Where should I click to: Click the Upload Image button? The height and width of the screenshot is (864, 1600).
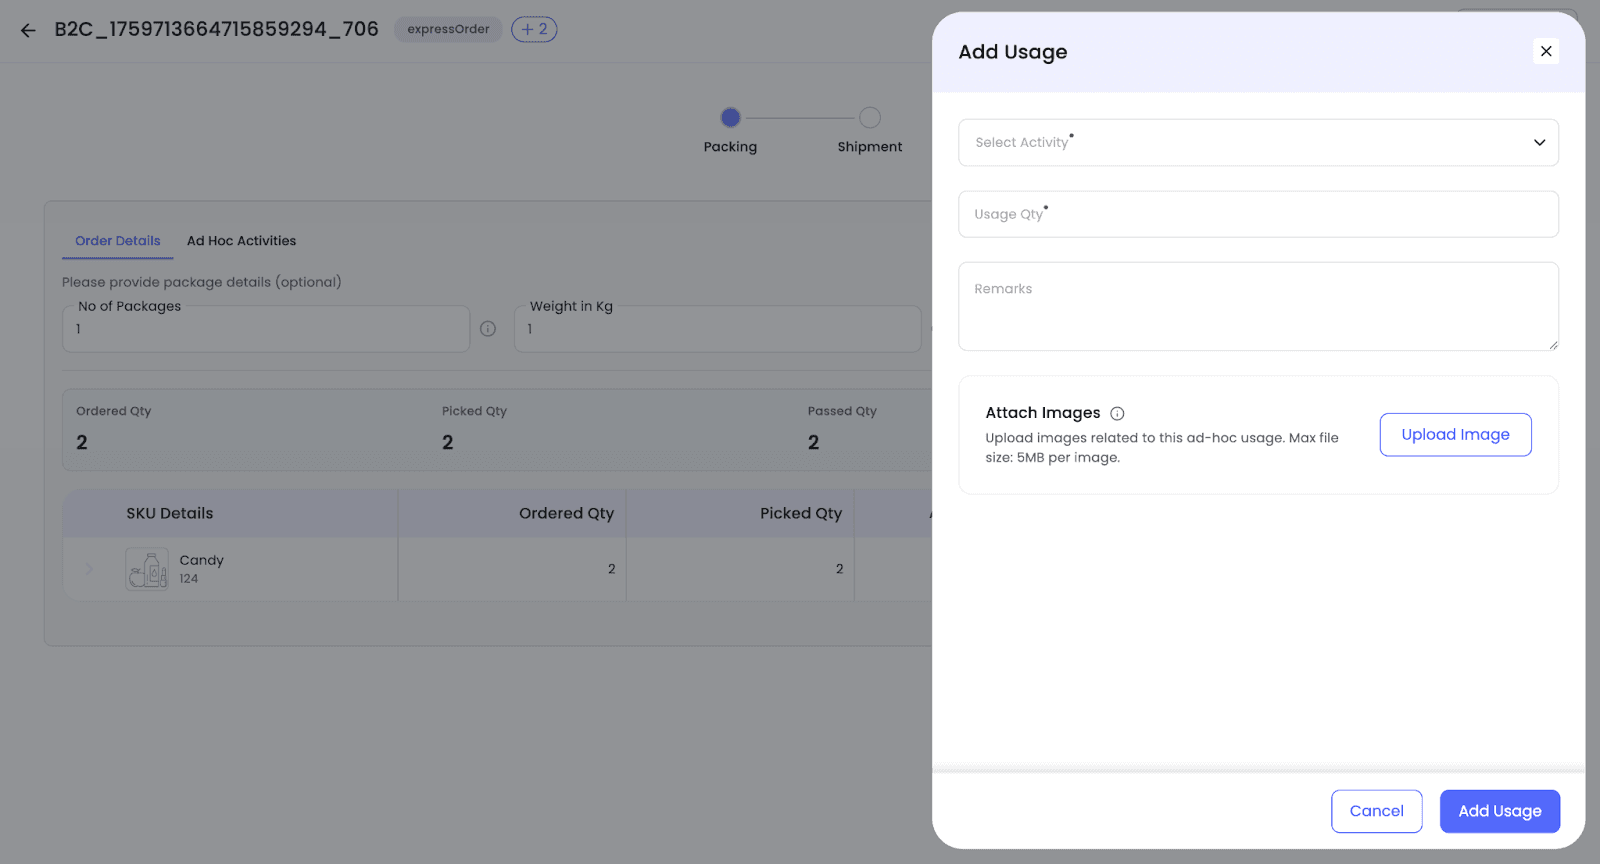coord(1455,435)
